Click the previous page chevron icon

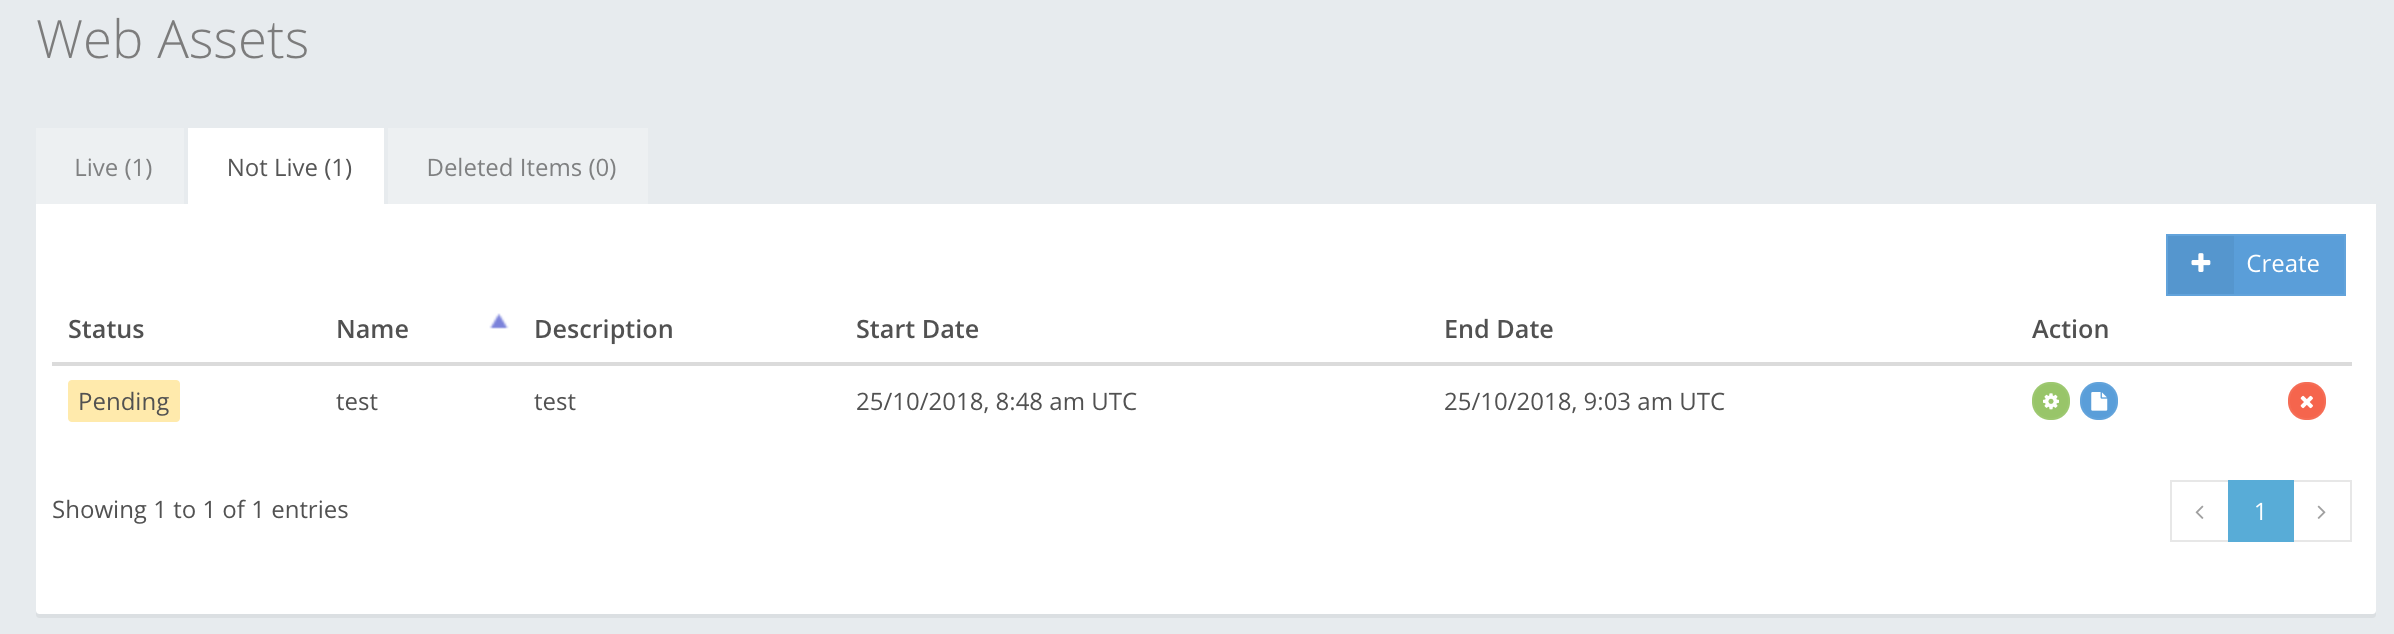click(2199, 510)
